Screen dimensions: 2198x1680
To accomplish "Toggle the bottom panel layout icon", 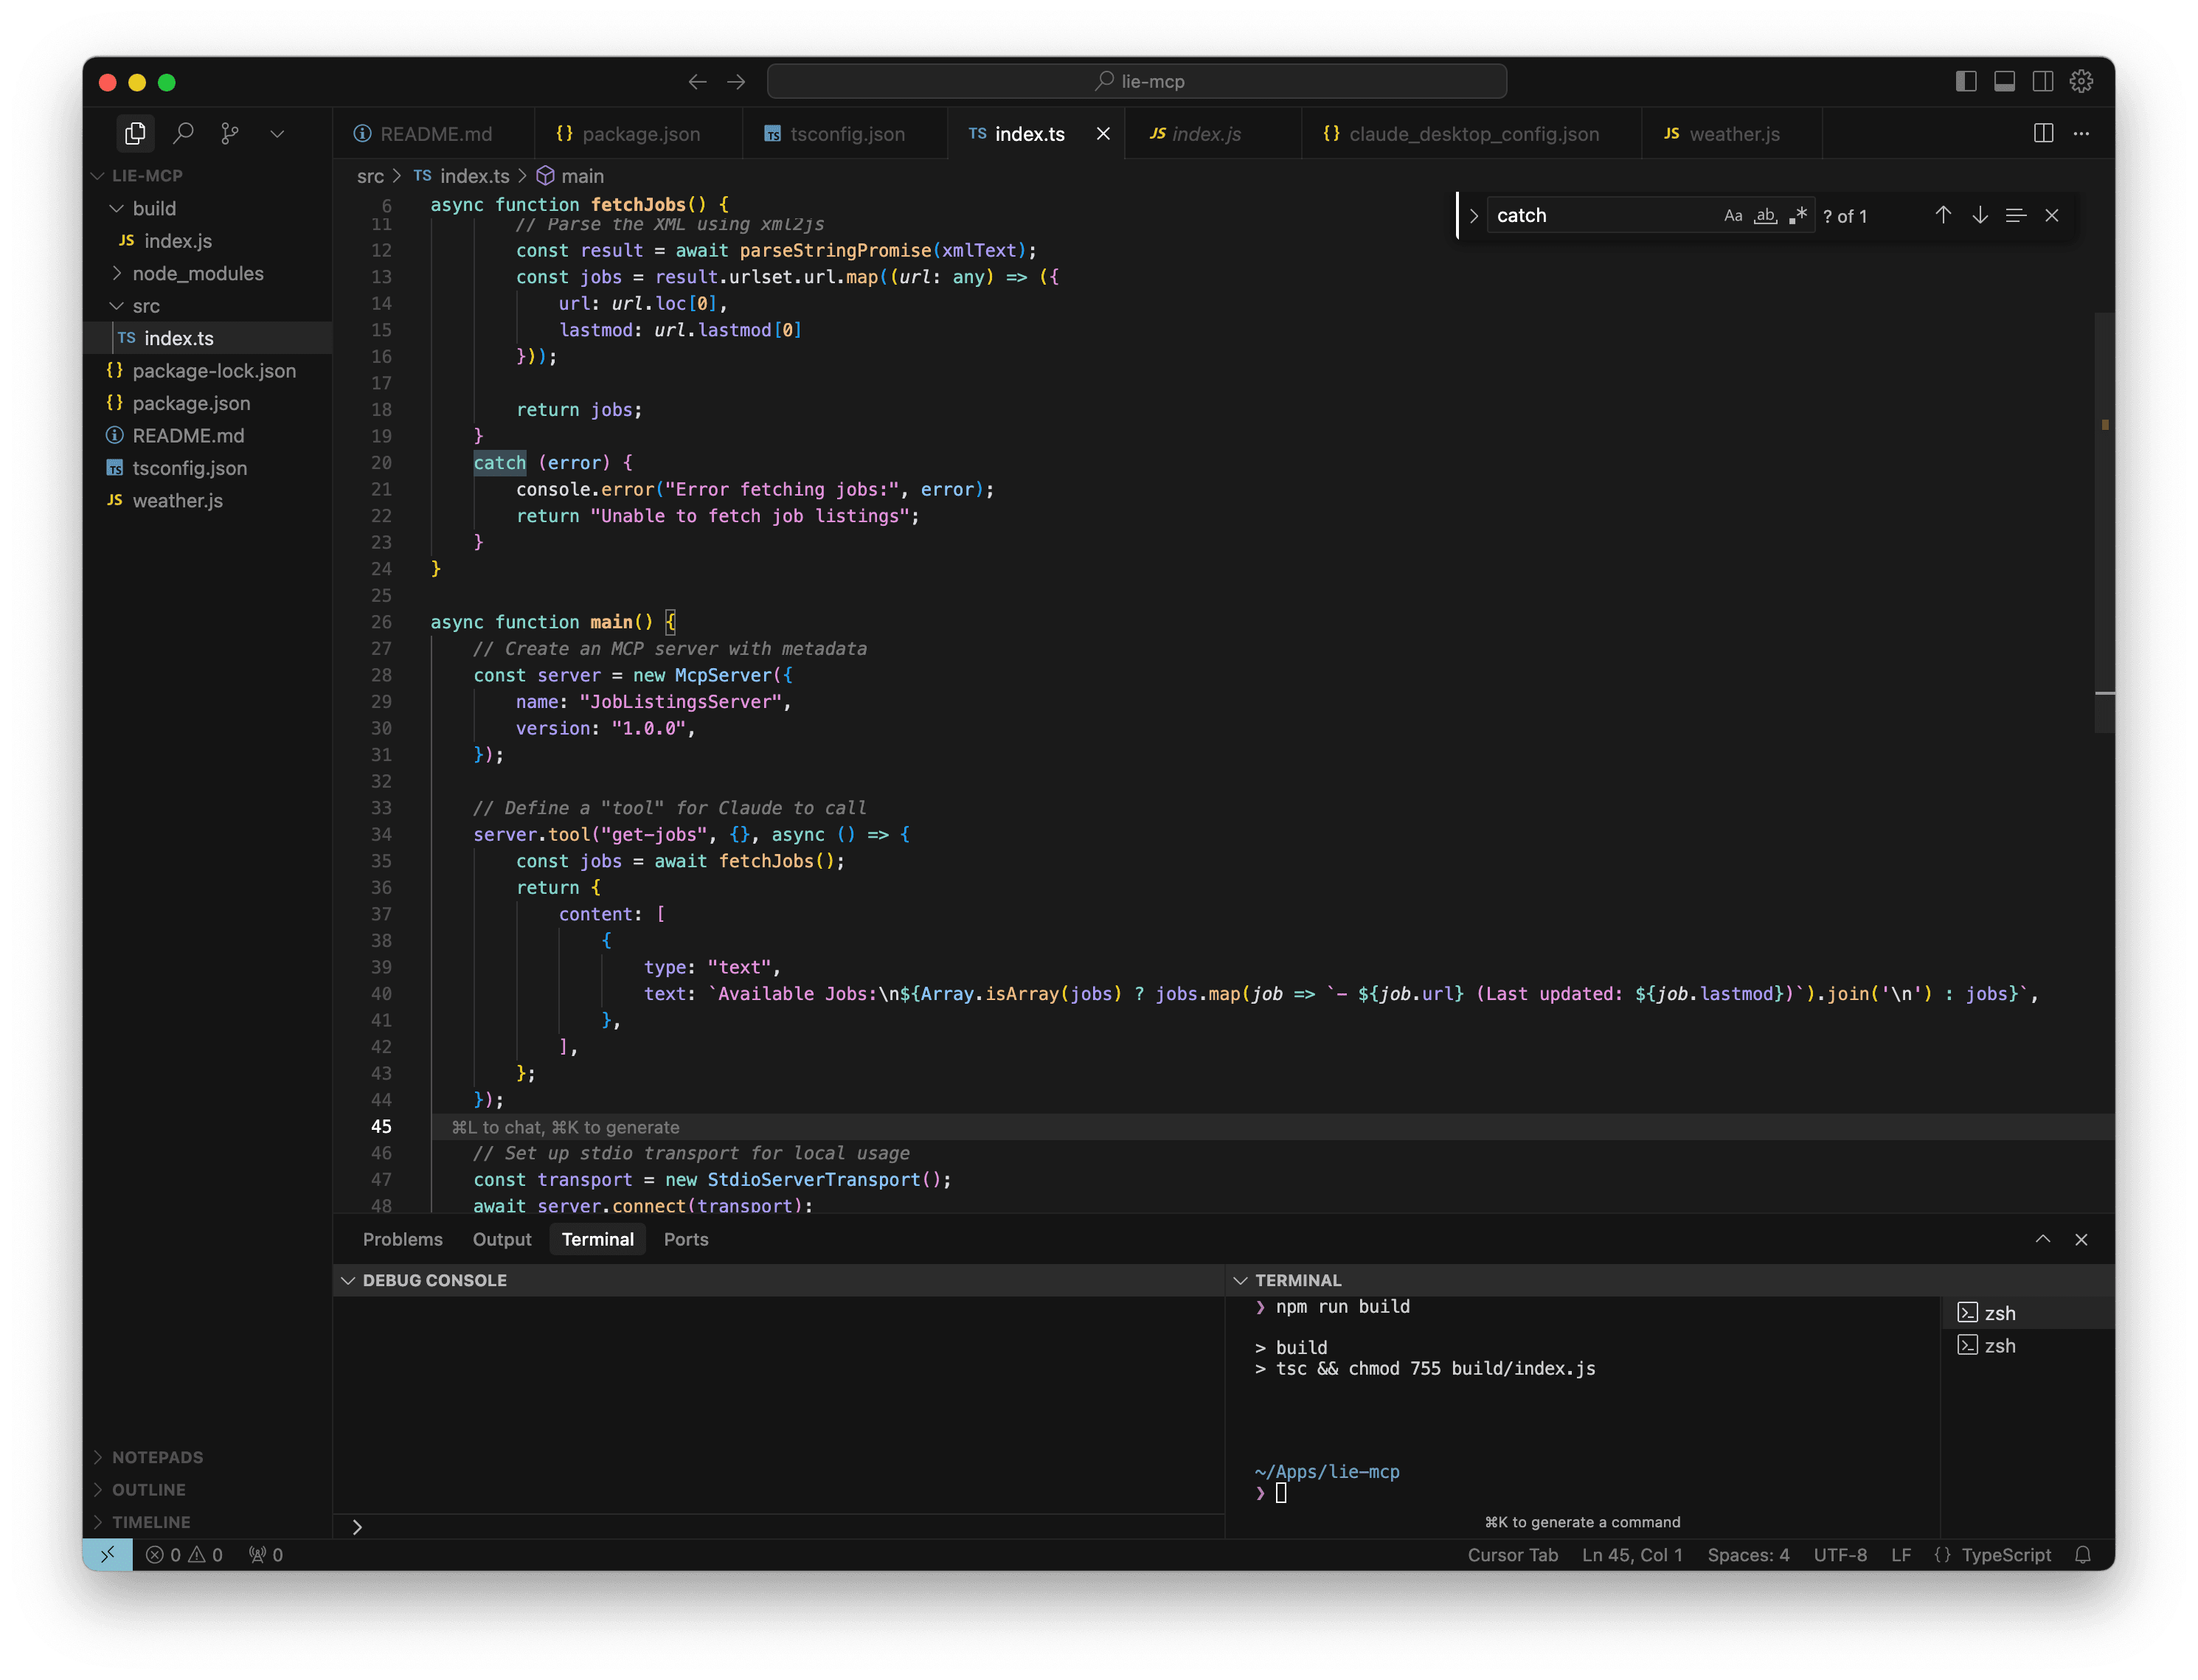I will (x=2004, y=81).
